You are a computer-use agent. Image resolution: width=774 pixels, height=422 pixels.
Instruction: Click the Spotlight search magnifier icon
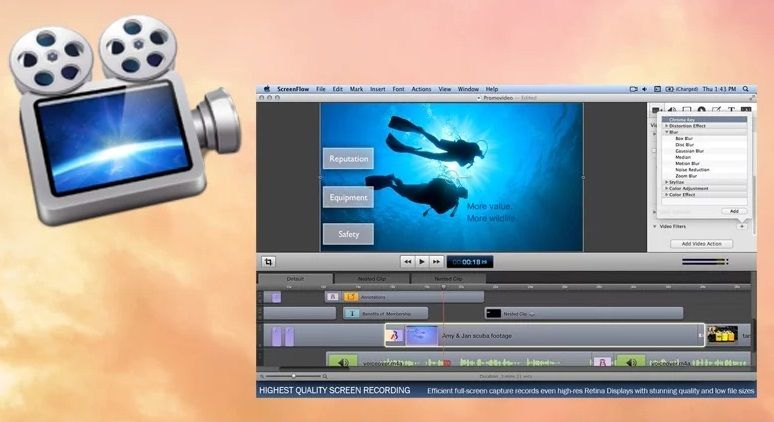point(746,89)
